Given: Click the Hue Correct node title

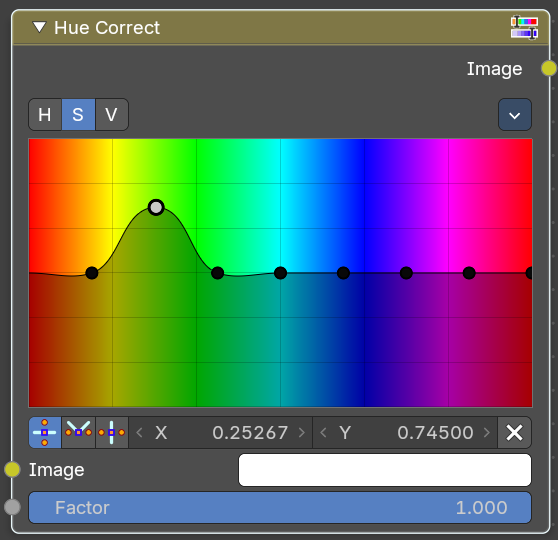Looking at the screenshot, I should point(107,28).
